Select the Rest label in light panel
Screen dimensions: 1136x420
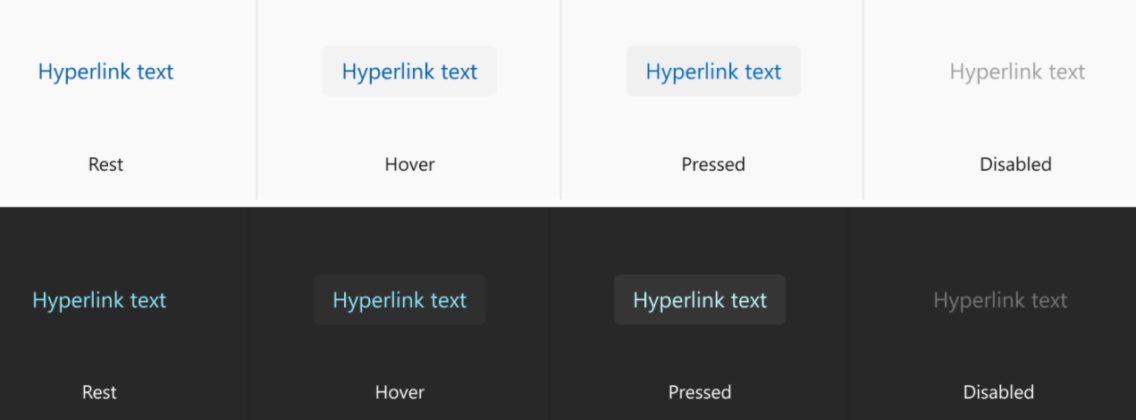106,164
